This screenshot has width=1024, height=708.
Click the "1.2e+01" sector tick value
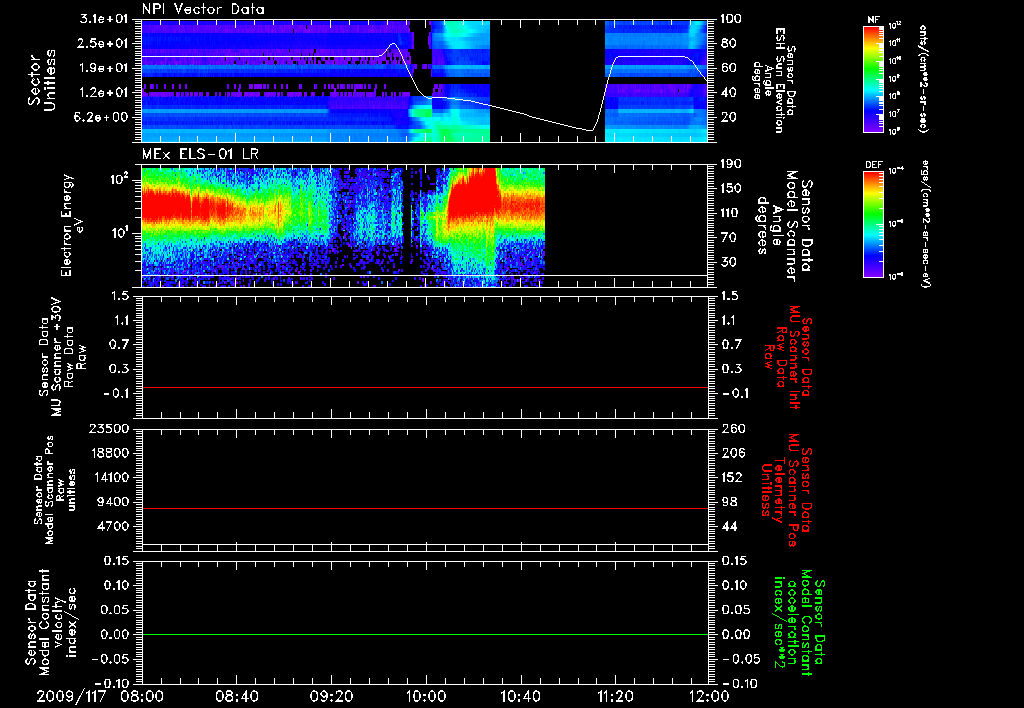(104, 93)
